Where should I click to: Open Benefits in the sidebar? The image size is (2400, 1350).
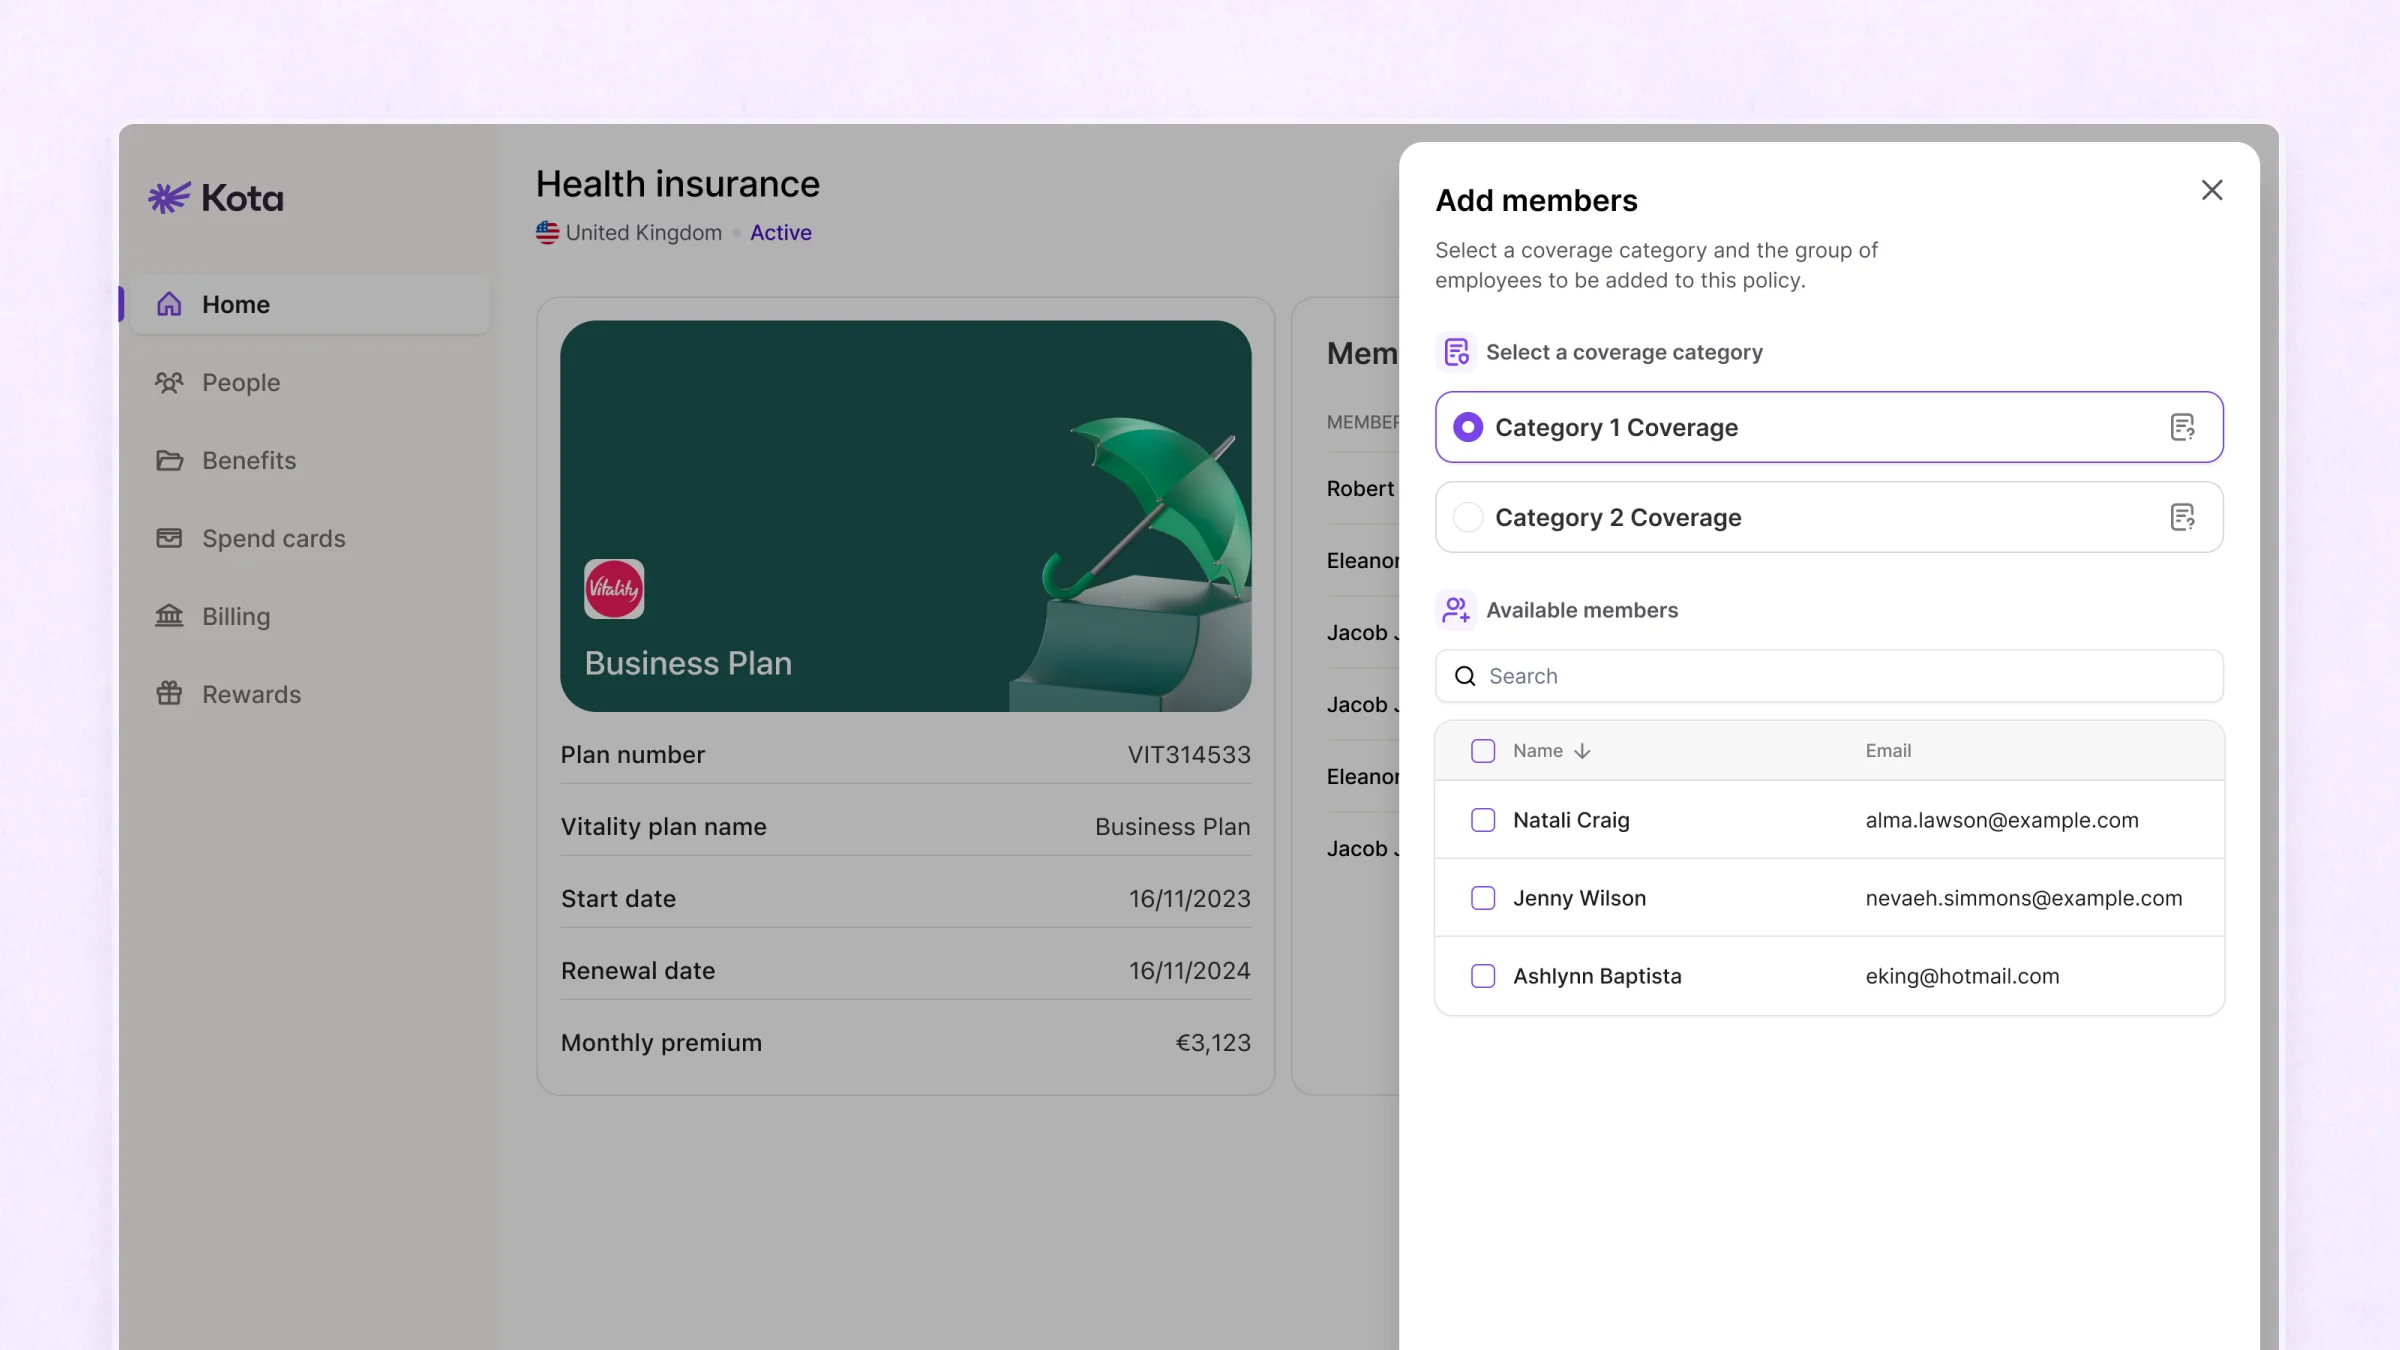tap(249, 461)
